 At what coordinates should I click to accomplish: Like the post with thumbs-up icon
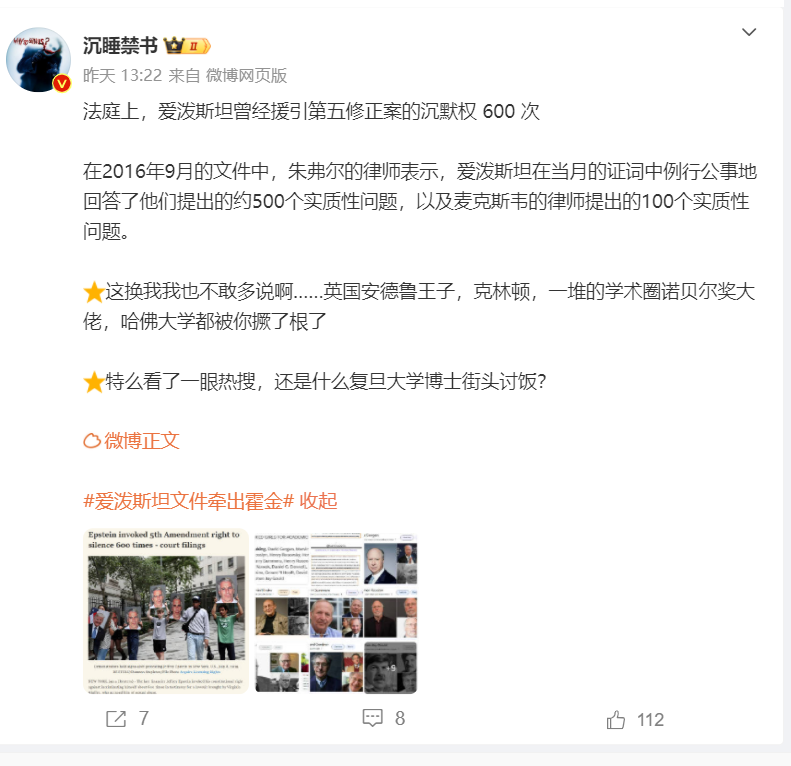[615, 720]
